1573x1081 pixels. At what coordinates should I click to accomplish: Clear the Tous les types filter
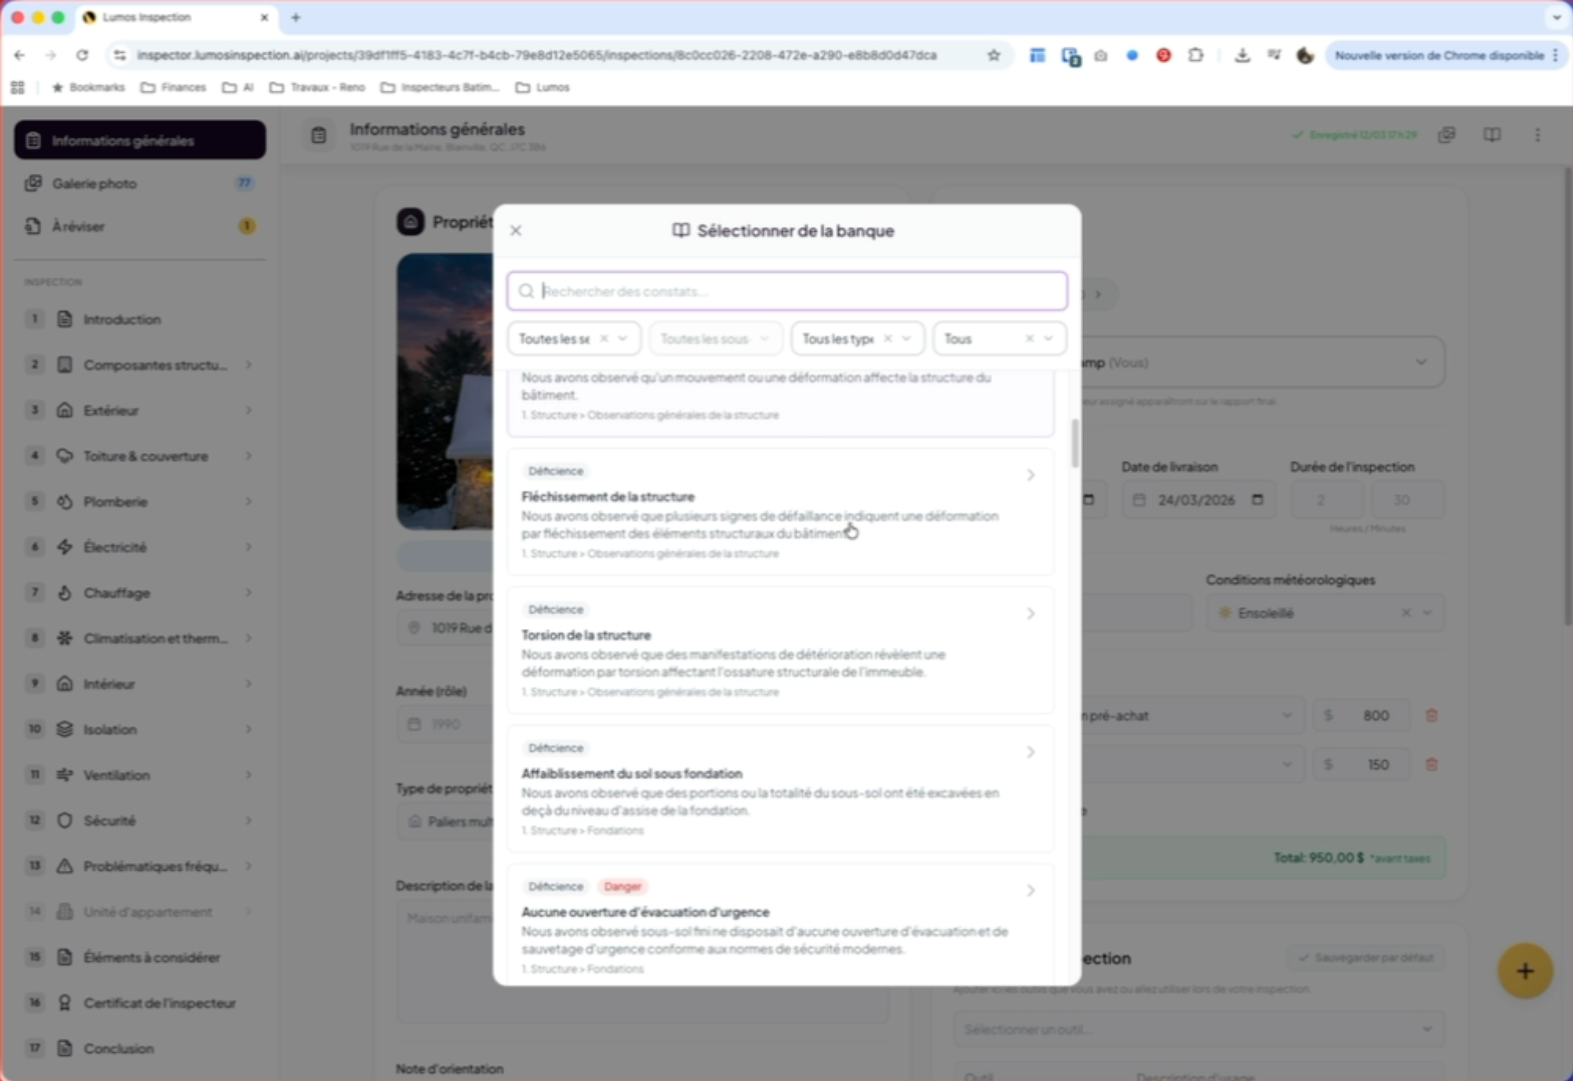[887, 339]
